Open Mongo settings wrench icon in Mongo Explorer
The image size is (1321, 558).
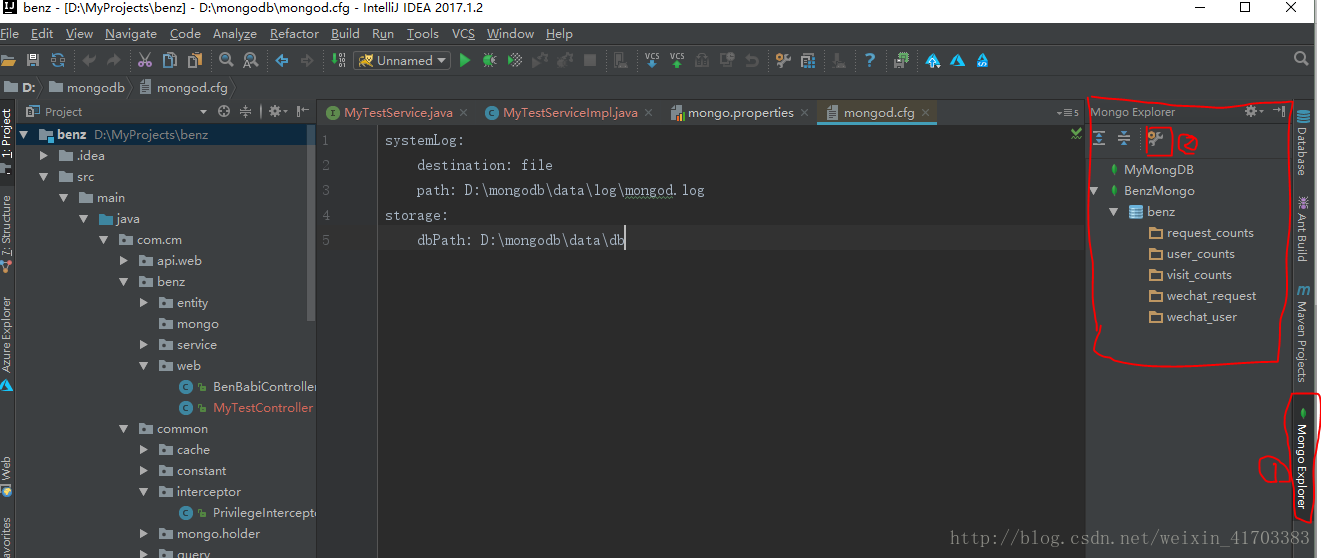click(1156, 139)
